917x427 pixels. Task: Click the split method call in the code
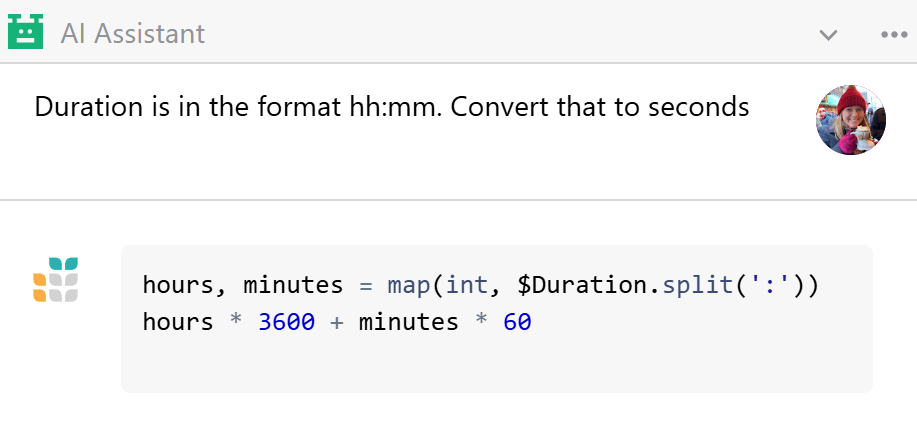[x=697, y=285]
